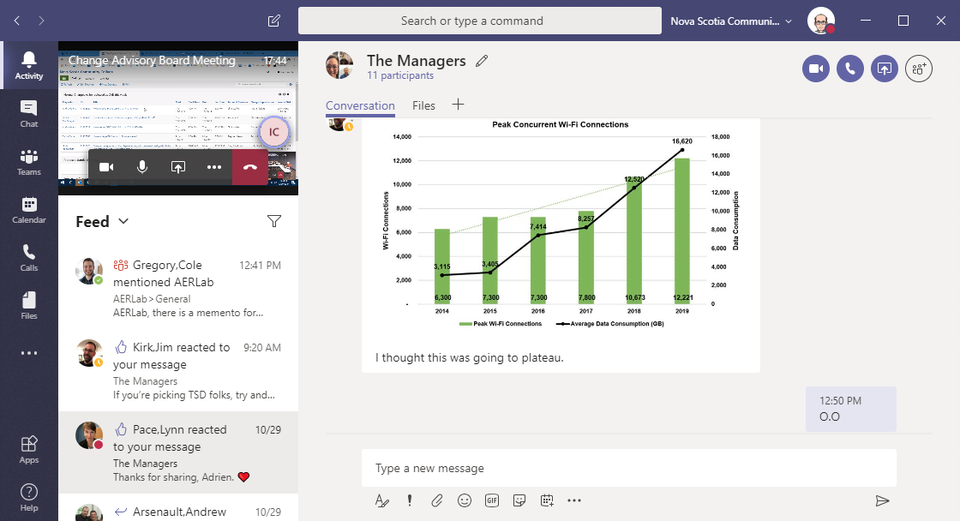Edit The Managers chat name pencil icon

click(482, 61)
